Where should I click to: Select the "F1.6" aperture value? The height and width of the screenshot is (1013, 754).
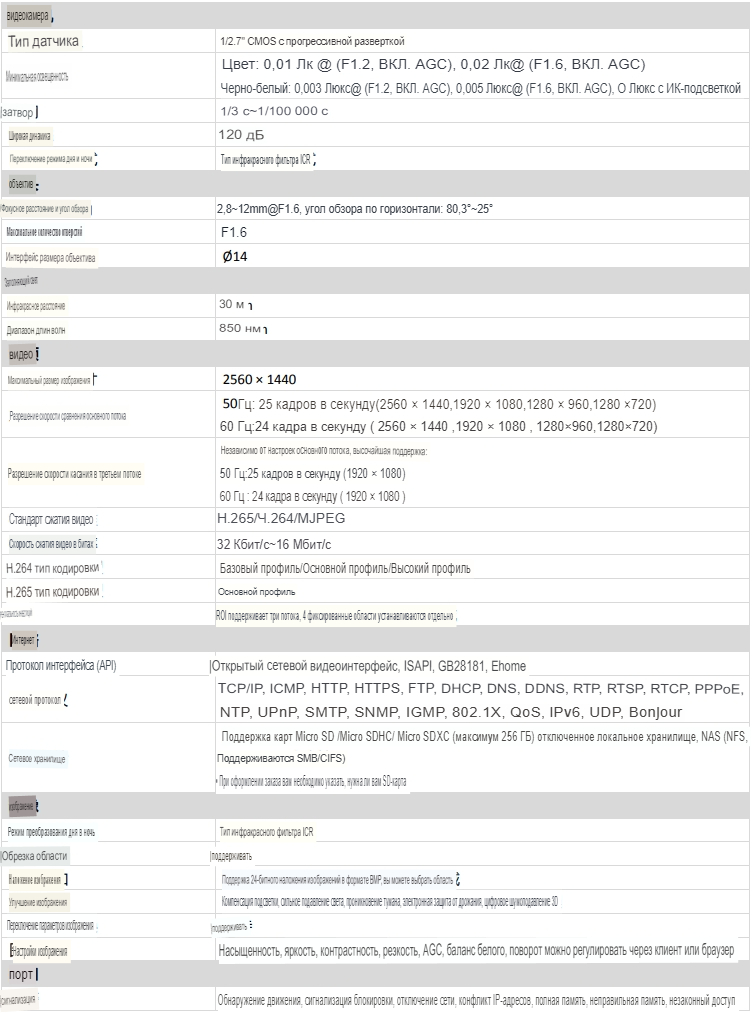point(233,232)
